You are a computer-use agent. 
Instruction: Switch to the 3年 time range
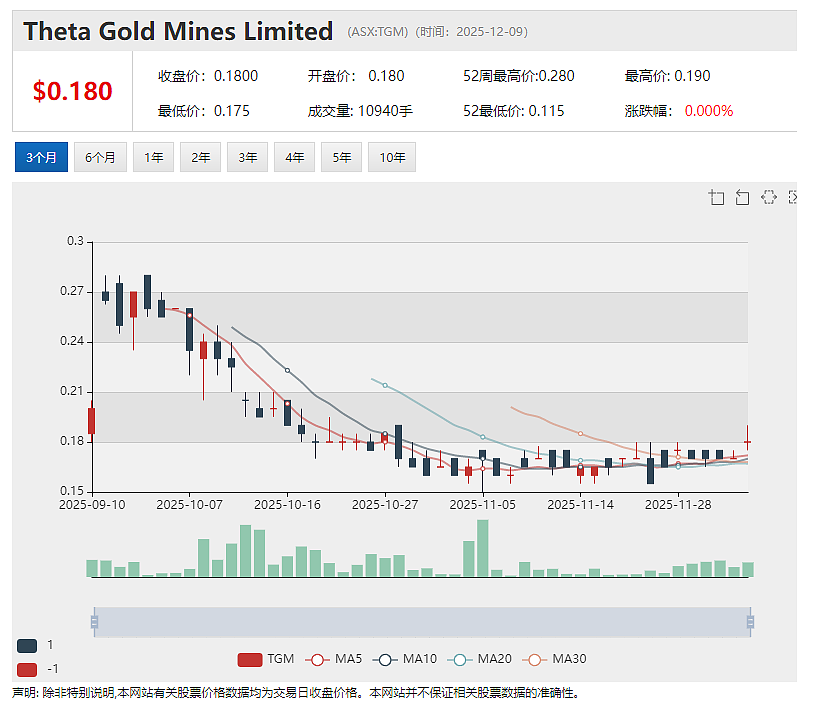247,157
